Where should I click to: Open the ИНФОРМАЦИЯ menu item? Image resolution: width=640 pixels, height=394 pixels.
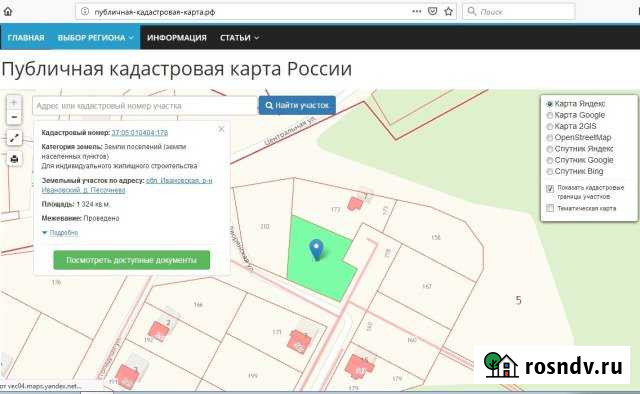[177, 38]
